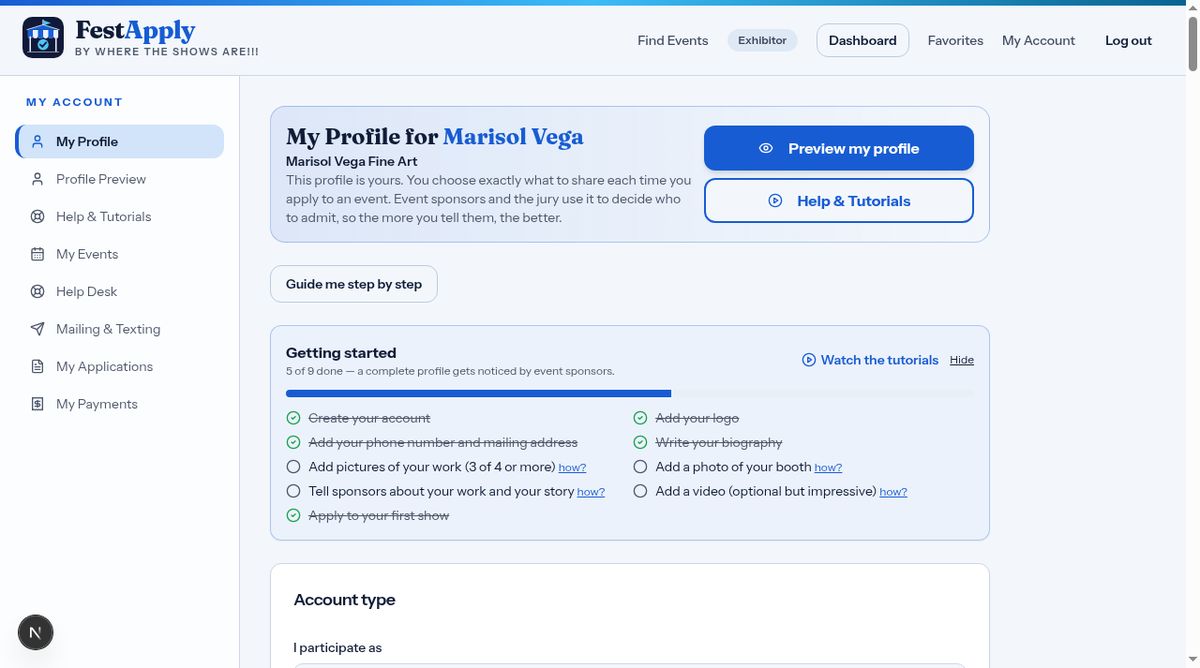Click the My Applications document icon

pyautogui.click(x=37, y=366)
